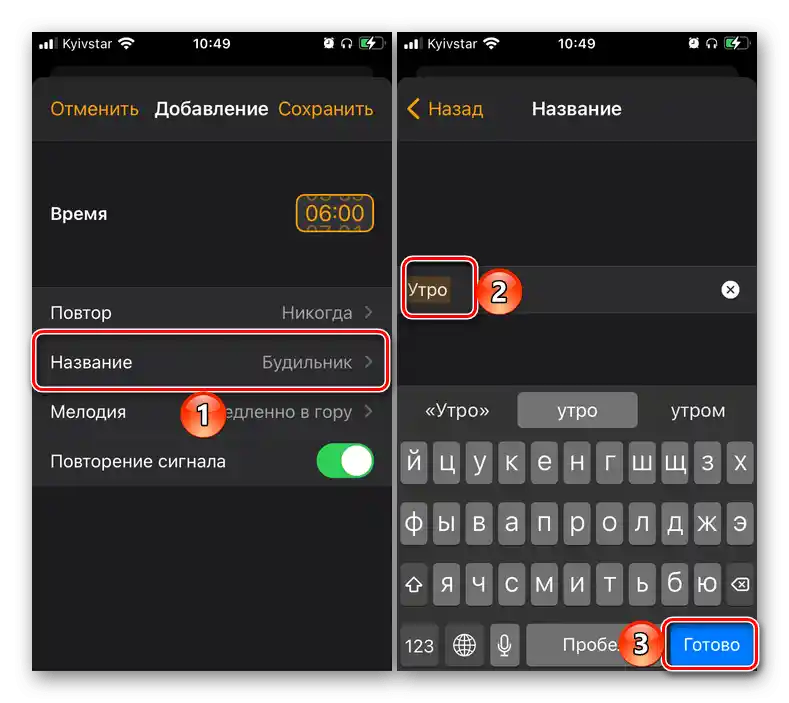Open the Название Будильник row
Screen dimensions: 789x703
click(212, 362)
